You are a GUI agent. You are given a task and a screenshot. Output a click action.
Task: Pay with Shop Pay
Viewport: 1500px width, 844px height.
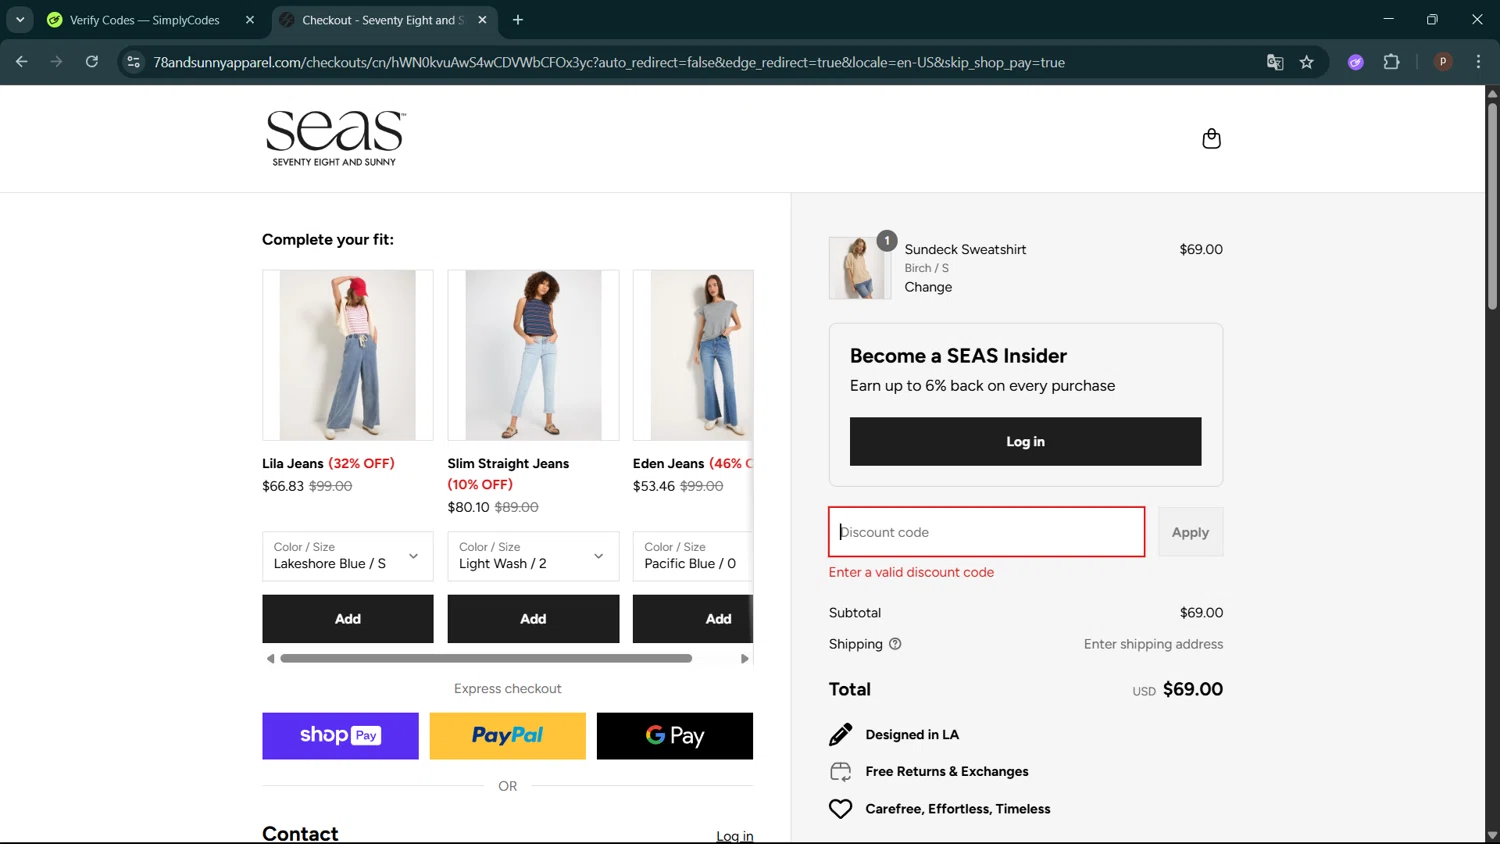pyautogui.click(x=340, y=736)
